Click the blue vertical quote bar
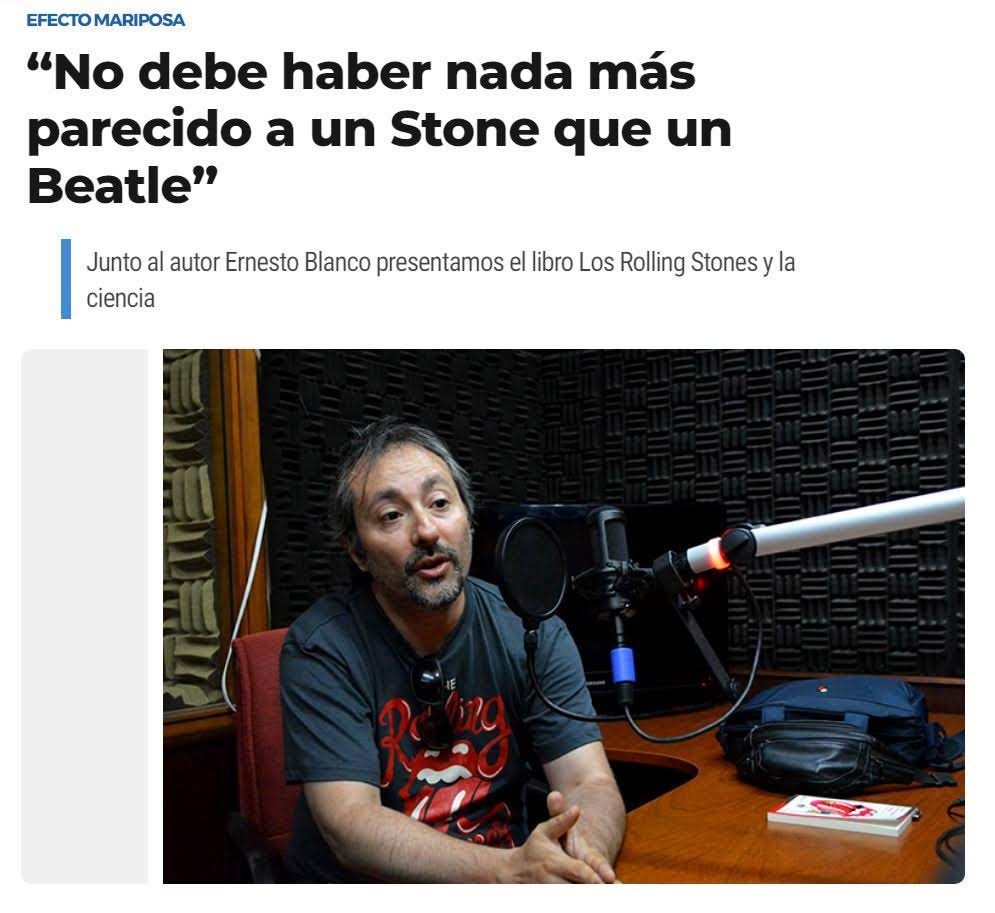The image size is (995, 913). [65, 279]
